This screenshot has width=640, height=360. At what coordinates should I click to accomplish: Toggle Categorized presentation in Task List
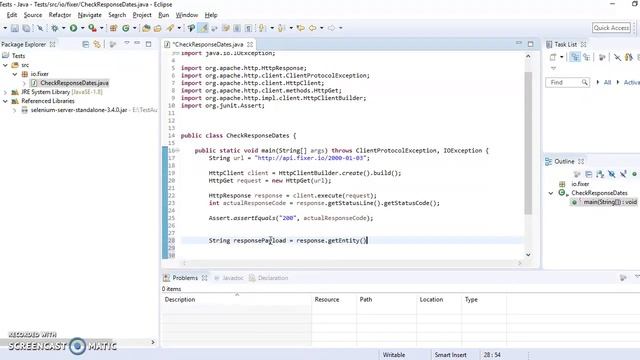point(575,57)
